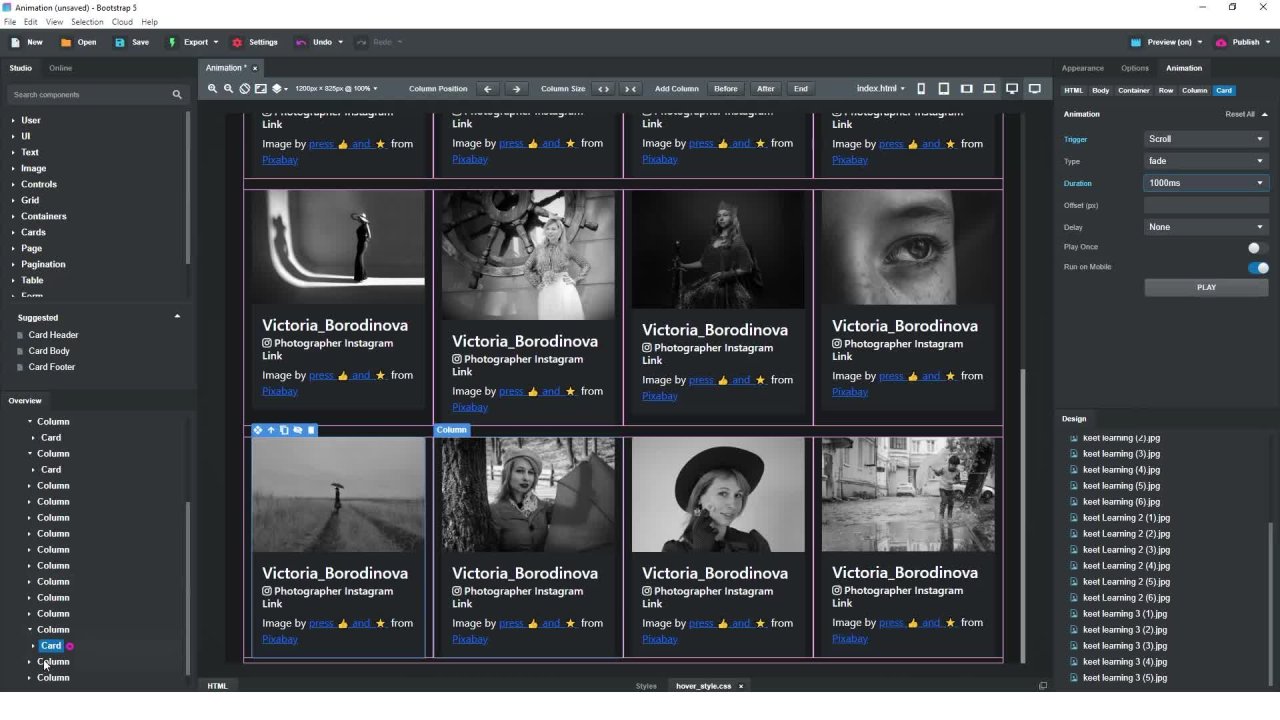This screenshot has height=720, width=1280.
Task: Open the Selection menu
Action: [x=87, y=22]
